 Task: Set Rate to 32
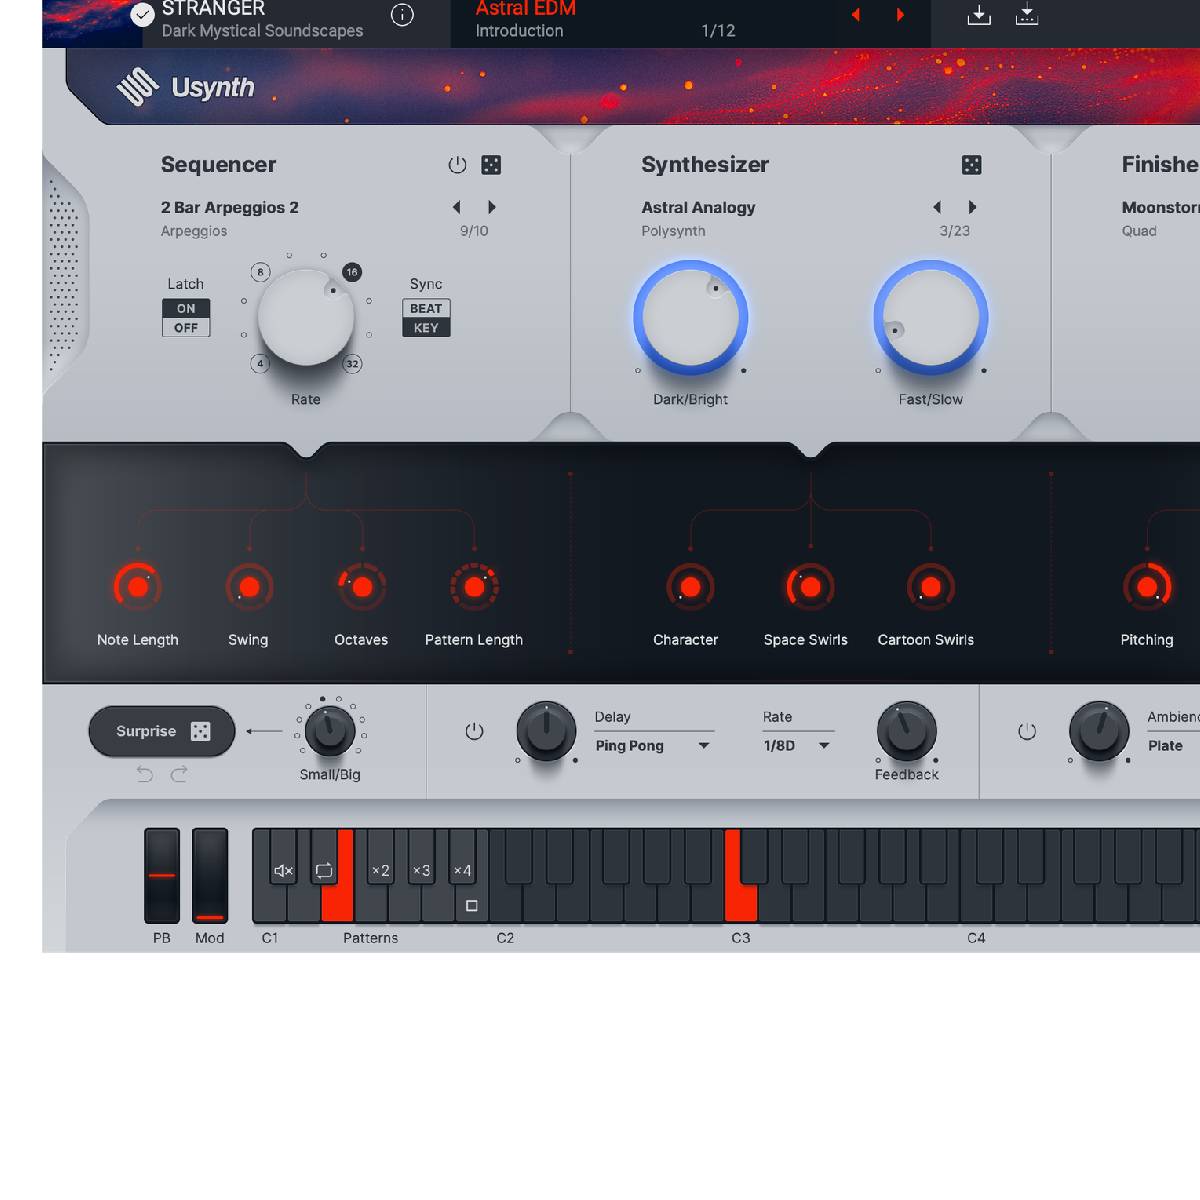(x=352, y=363)
